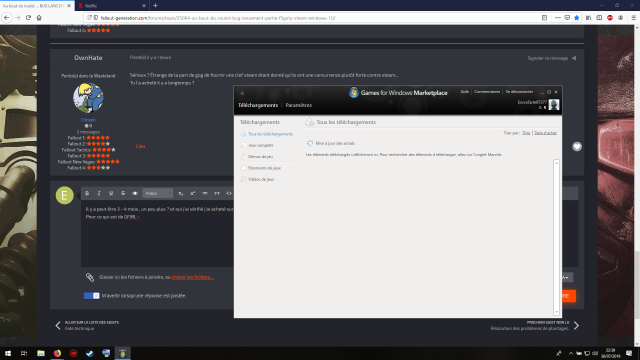640x360 pixels.
Task: Click the blue bookmark star
Action: pyautogui.click(x=576, y=18)
